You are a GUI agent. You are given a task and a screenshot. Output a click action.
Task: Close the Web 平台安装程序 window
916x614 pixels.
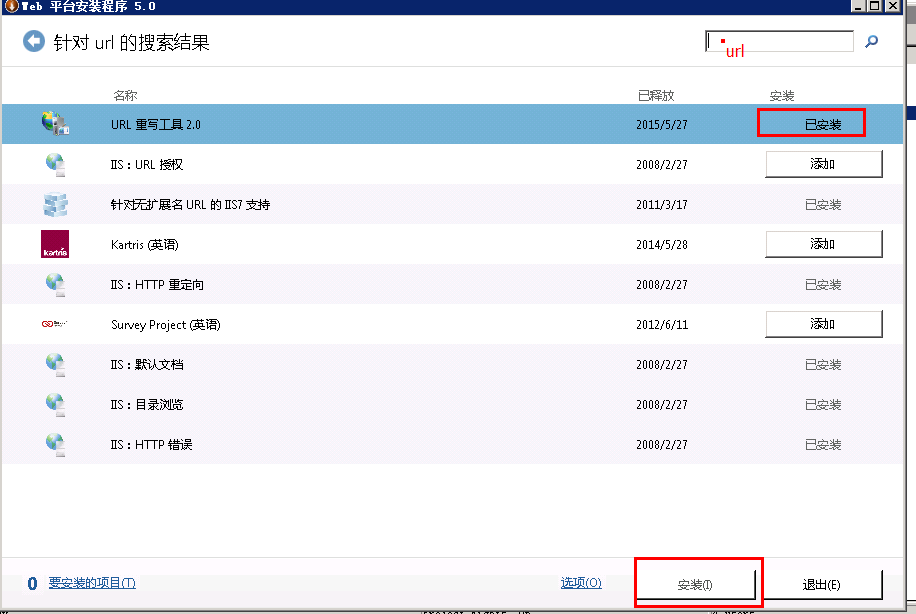coord(893,6)
